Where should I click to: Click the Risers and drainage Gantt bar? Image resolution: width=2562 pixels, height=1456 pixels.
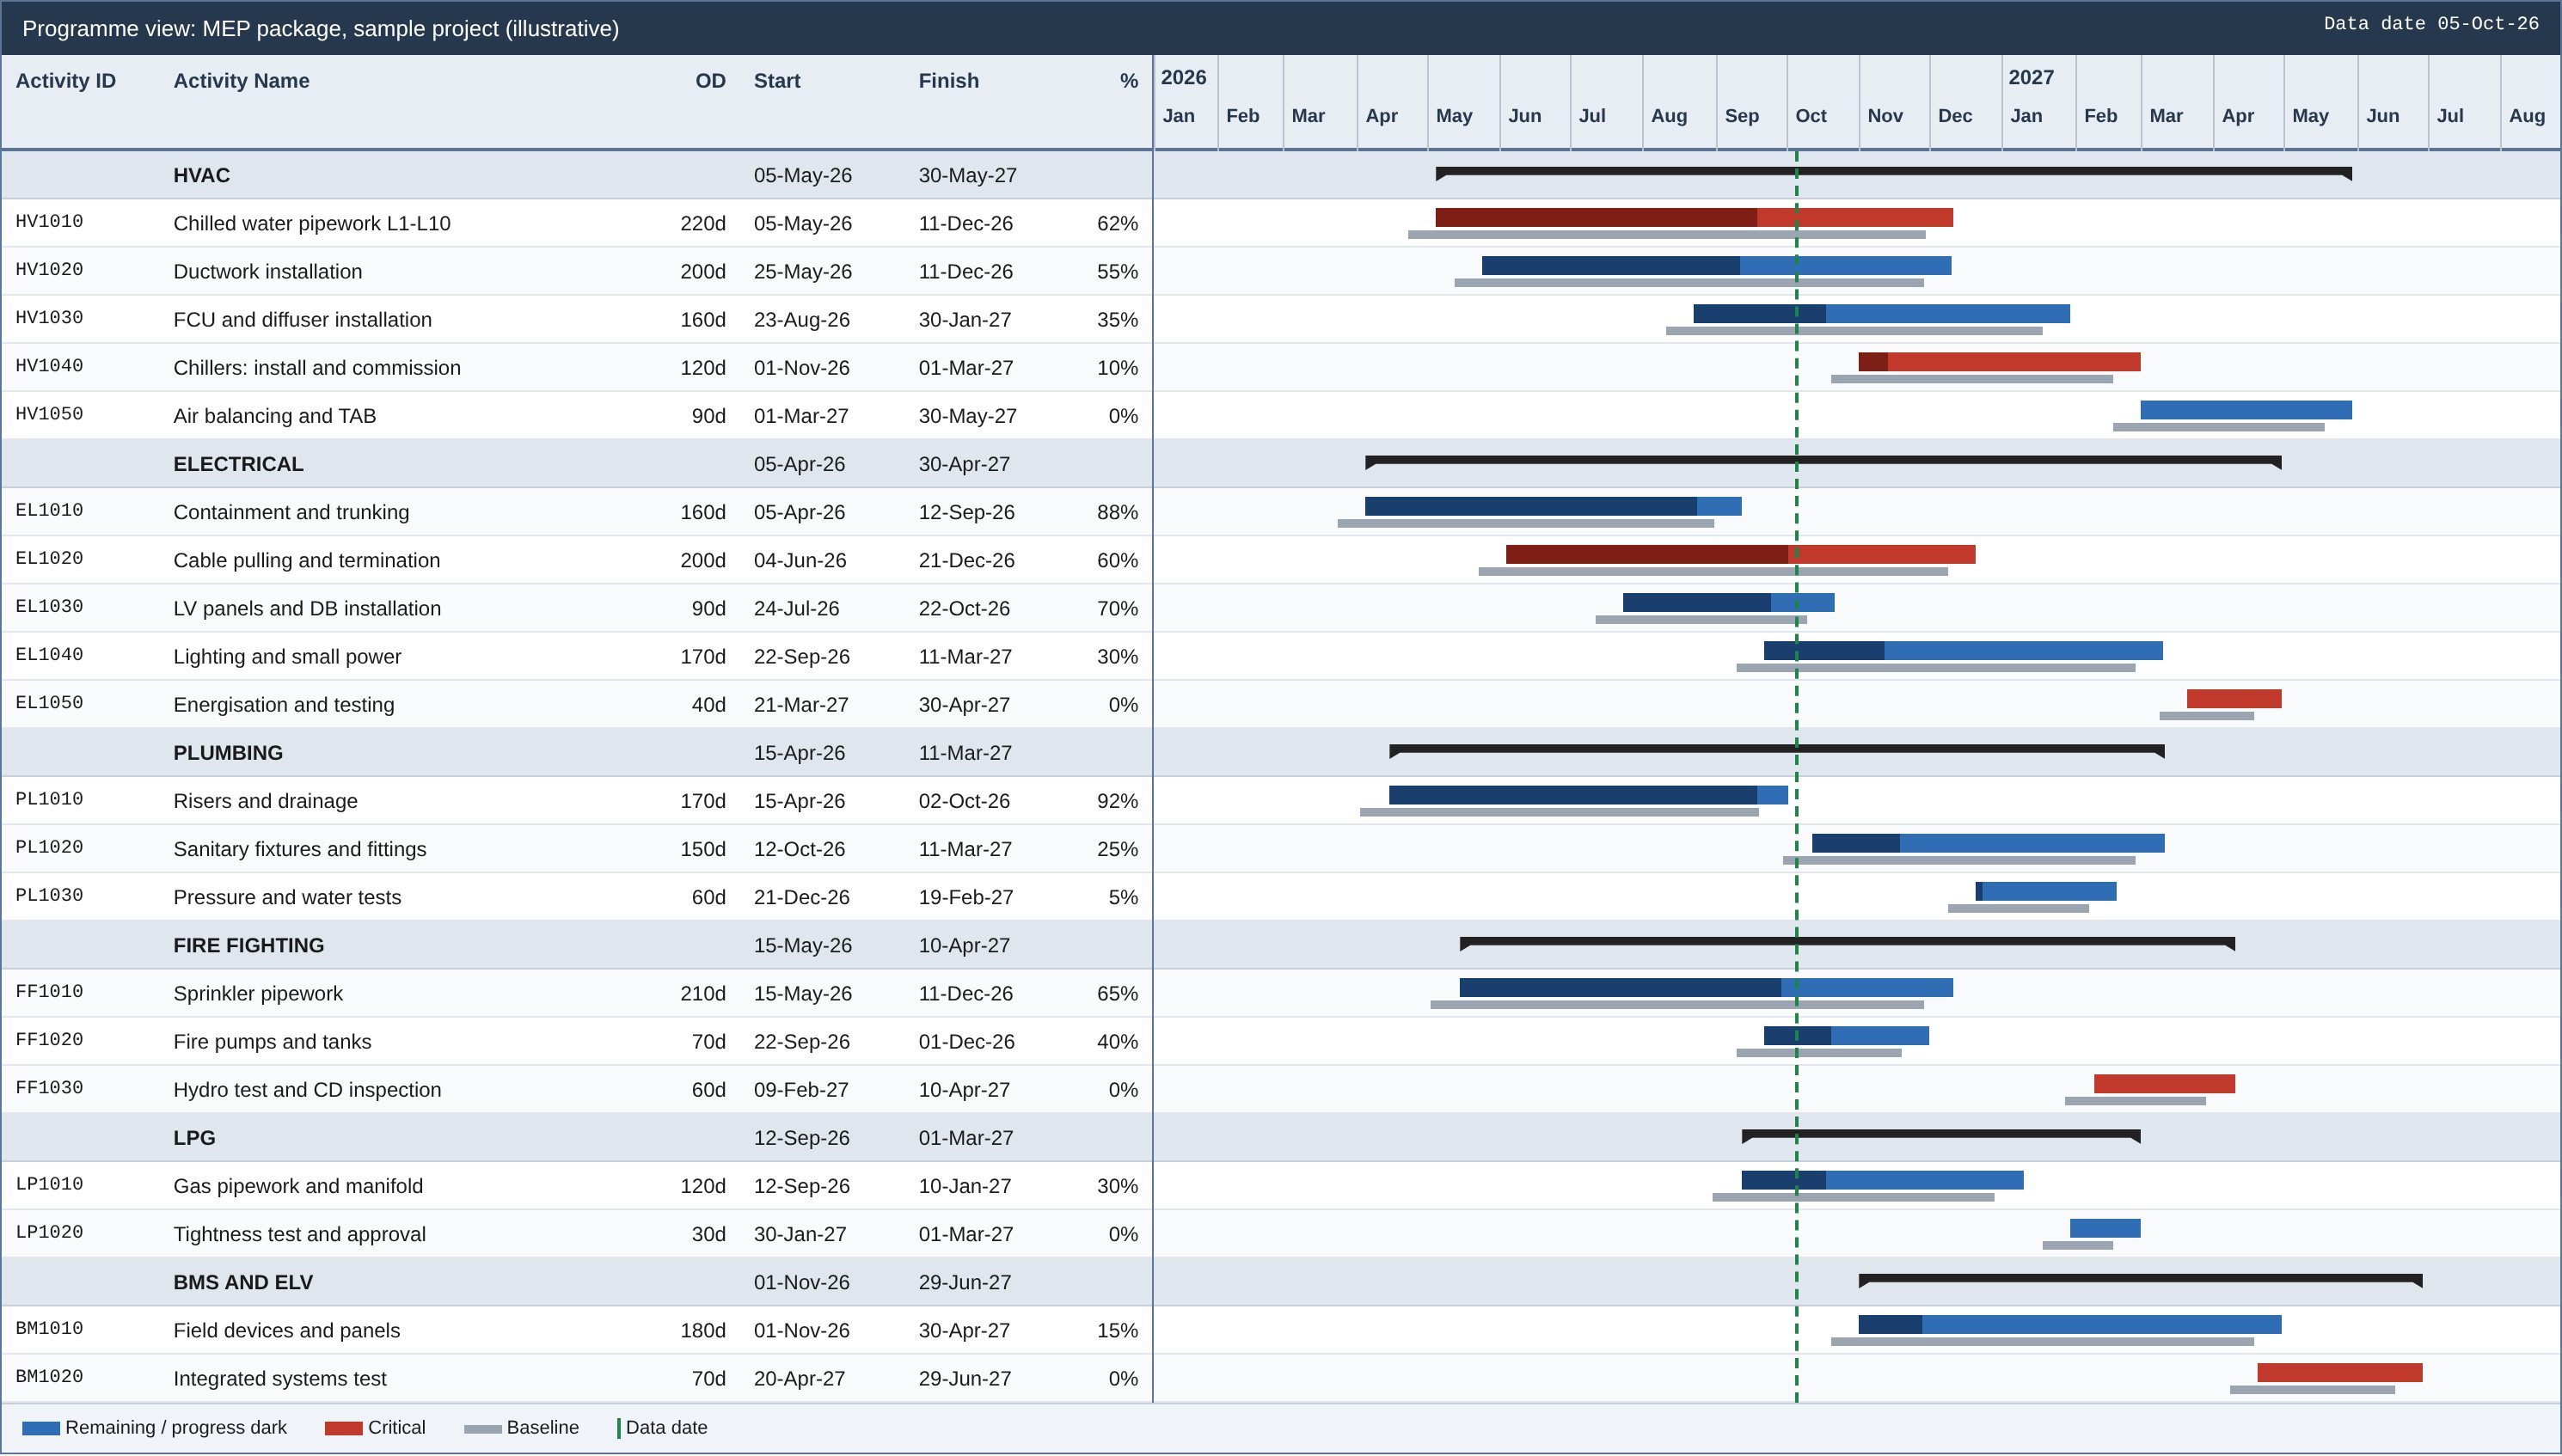(1588, 795)
